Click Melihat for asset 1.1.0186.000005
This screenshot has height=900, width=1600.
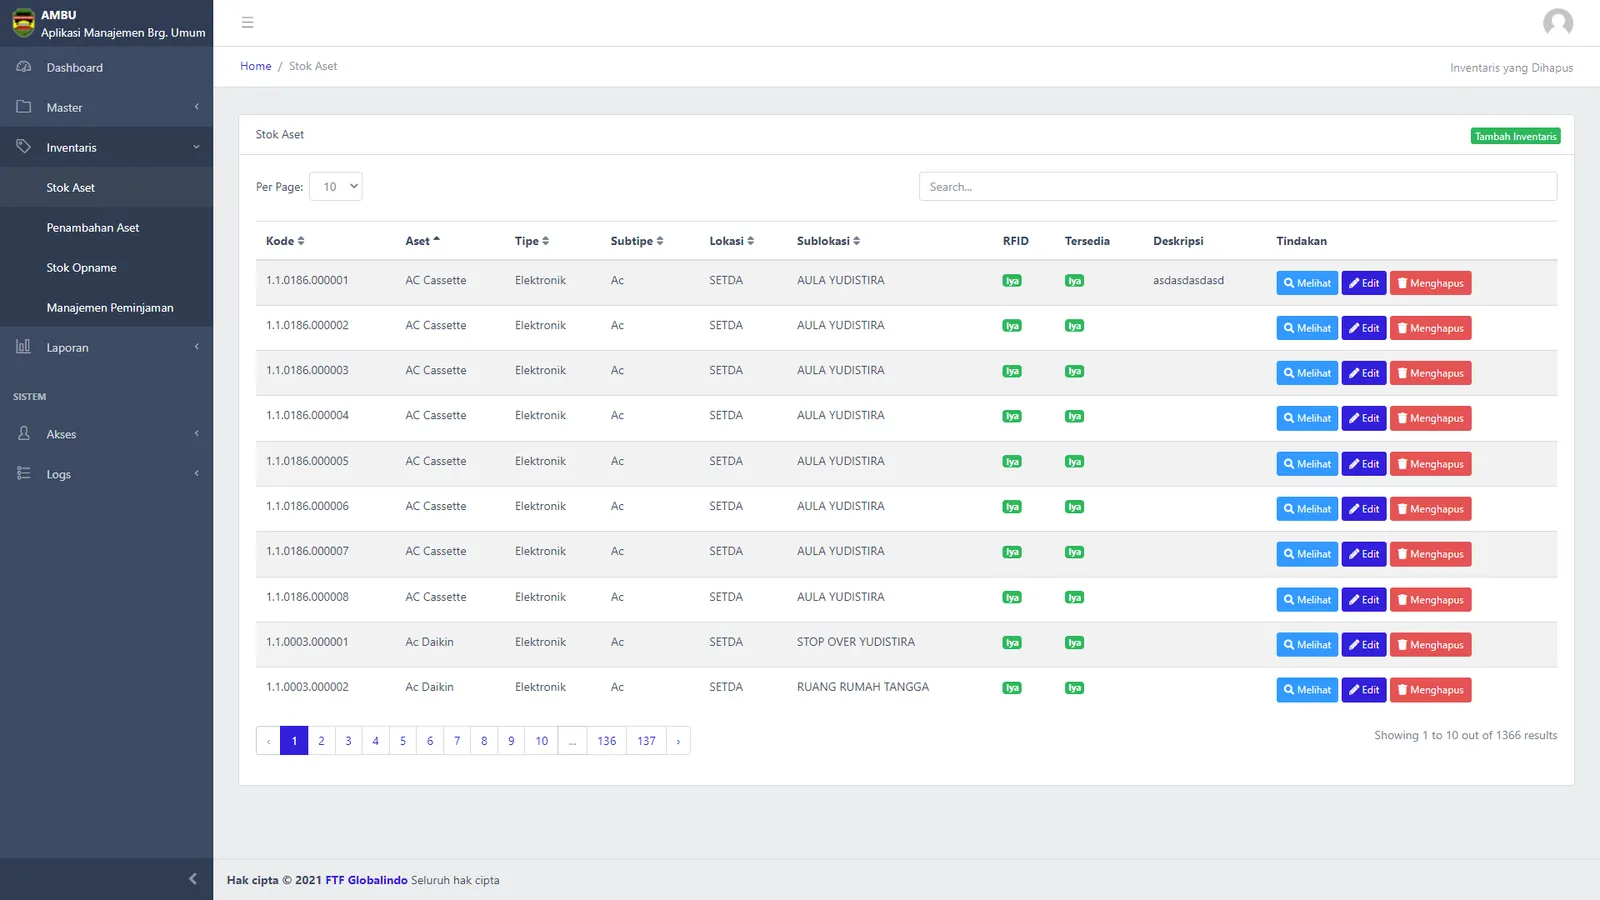[x=1307, y=464]
